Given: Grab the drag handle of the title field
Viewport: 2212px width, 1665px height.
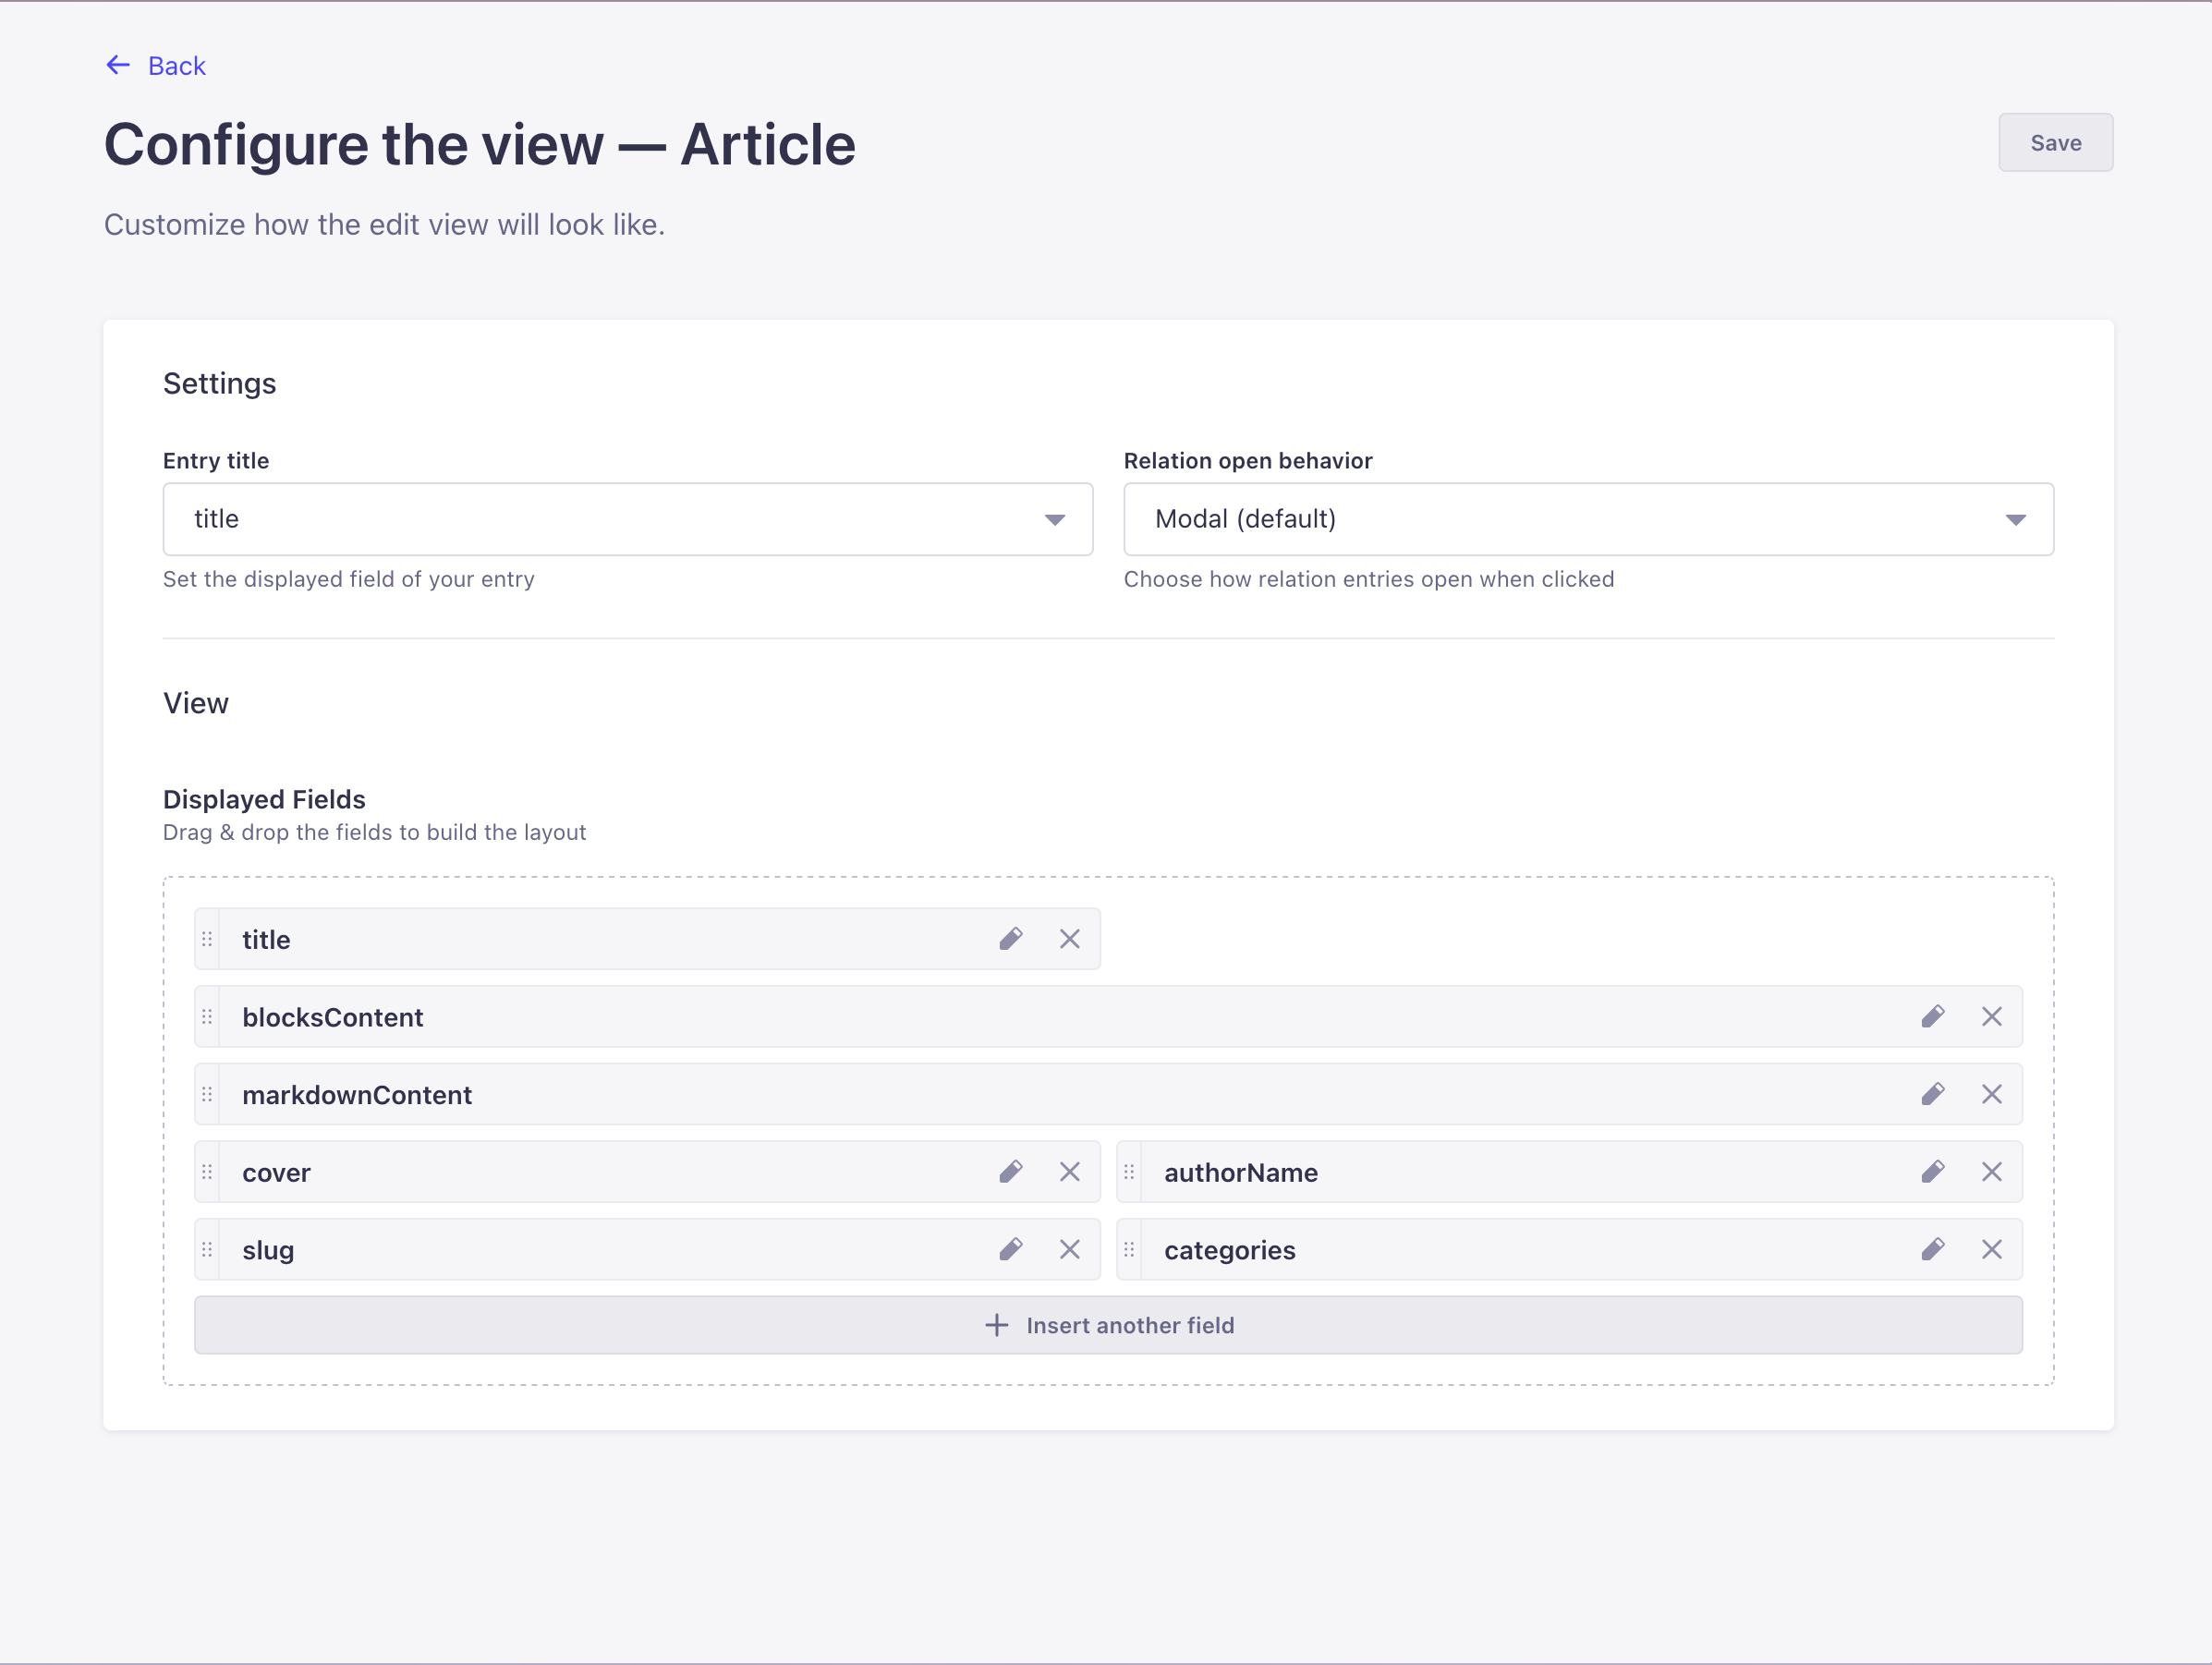Looking at the screenshot, I should [208, 938].
